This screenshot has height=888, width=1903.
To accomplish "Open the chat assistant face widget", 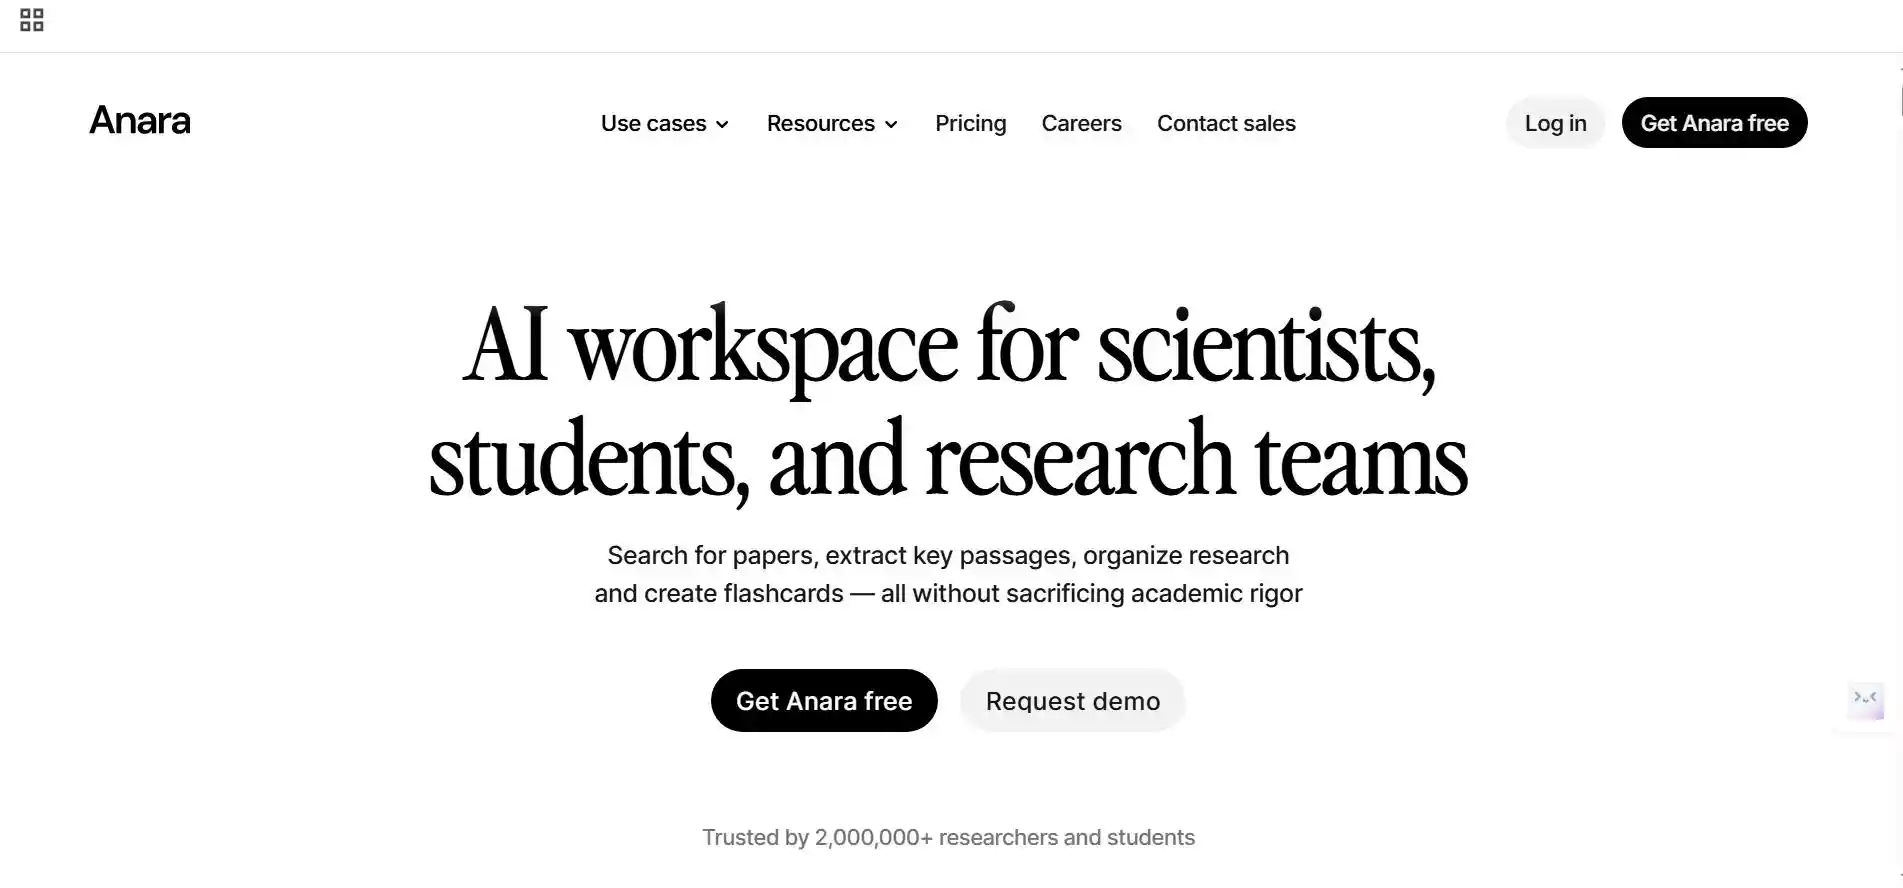I will [x=1865, y=699].
